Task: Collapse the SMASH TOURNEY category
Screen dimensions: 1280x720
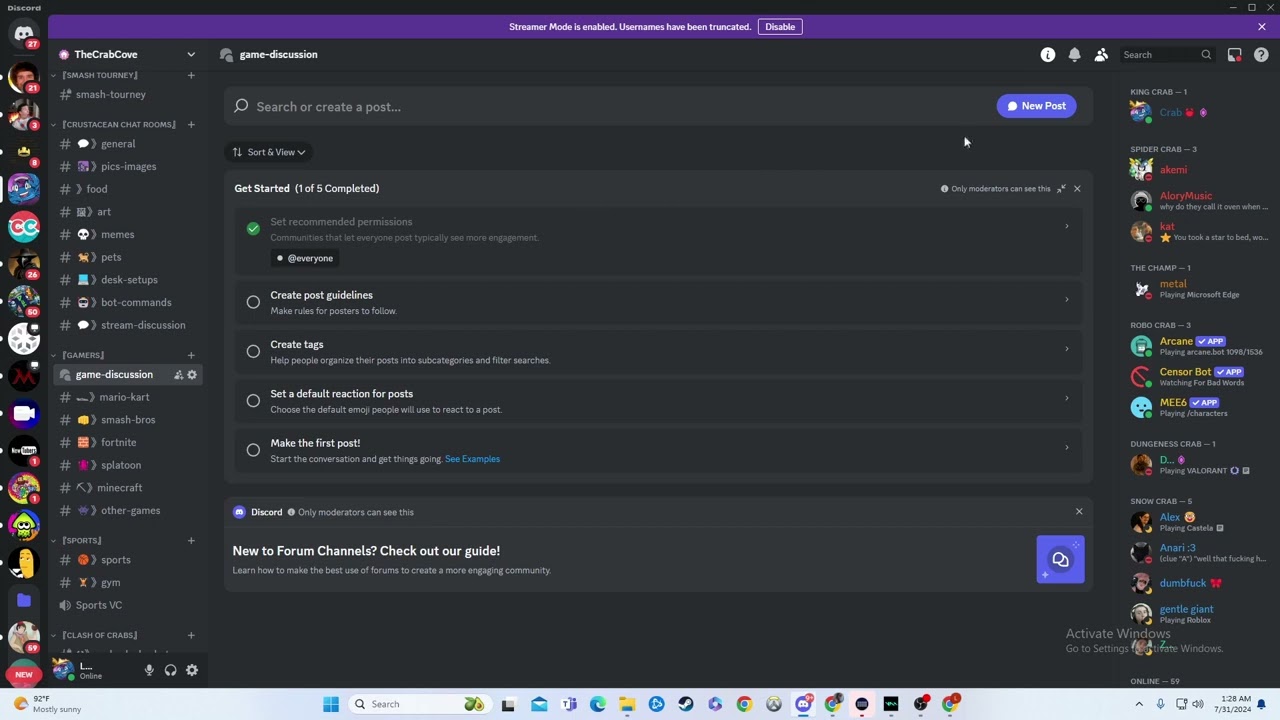Action: point(99,75)
